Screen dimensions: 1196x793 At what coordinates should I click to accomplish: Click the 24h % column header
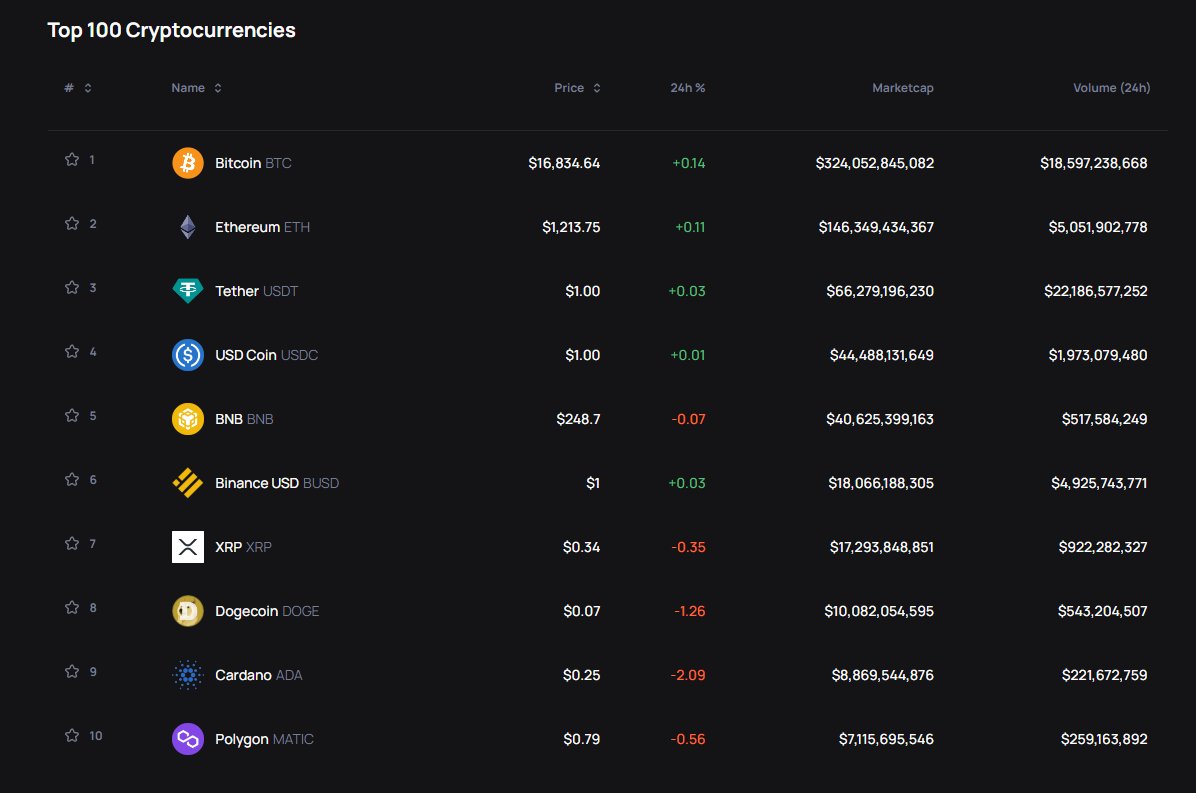click(x=687, y=88)
